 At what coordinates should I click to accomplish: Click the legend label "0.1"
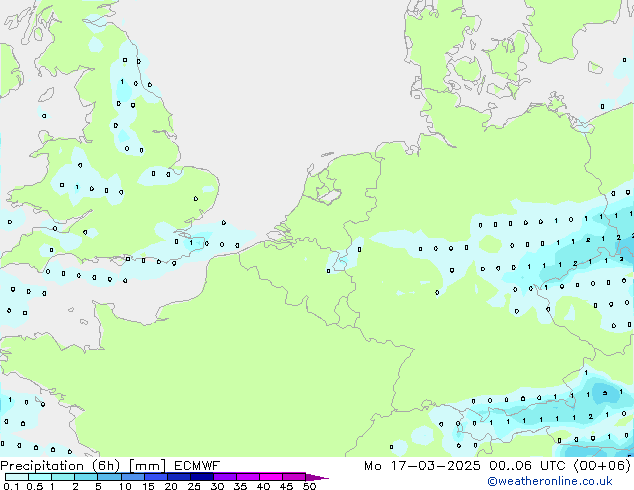11,486
